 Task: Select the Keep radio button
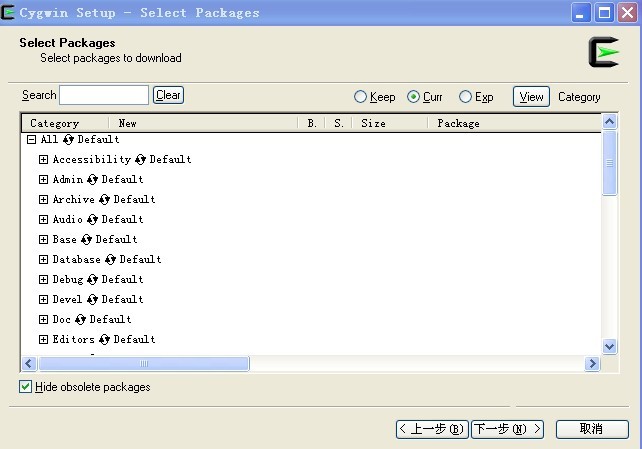point(360,97)
